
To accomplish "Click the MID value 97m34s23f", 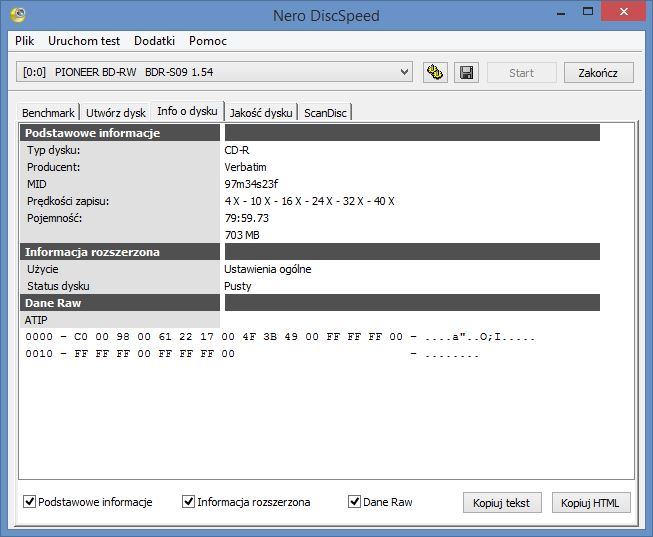I will click(x=251, y=184).
